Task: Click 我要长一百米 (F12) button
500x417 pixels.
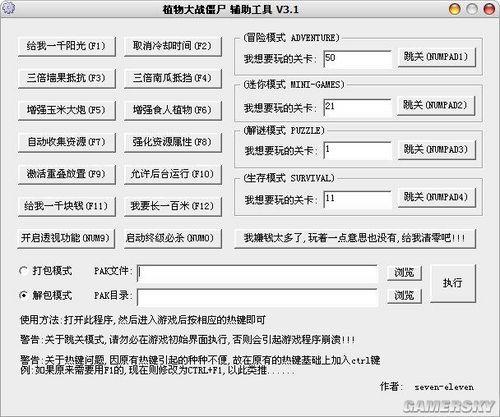Action: 173,206
